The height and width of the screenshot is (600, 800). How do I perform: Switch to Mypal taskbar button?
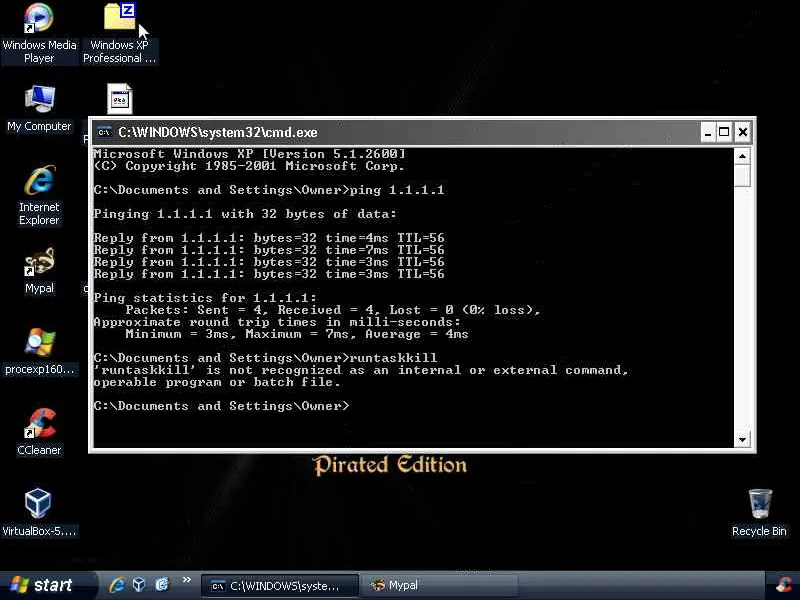tap(439, 586)
